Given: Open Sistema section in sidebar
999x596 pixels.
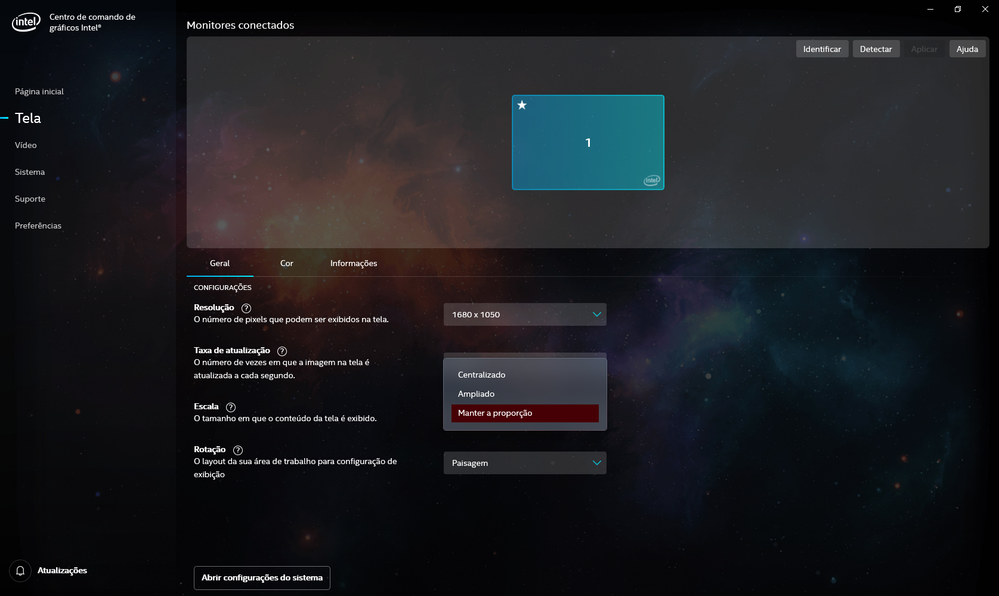Looking at the screenshot, I should point(30,172).
